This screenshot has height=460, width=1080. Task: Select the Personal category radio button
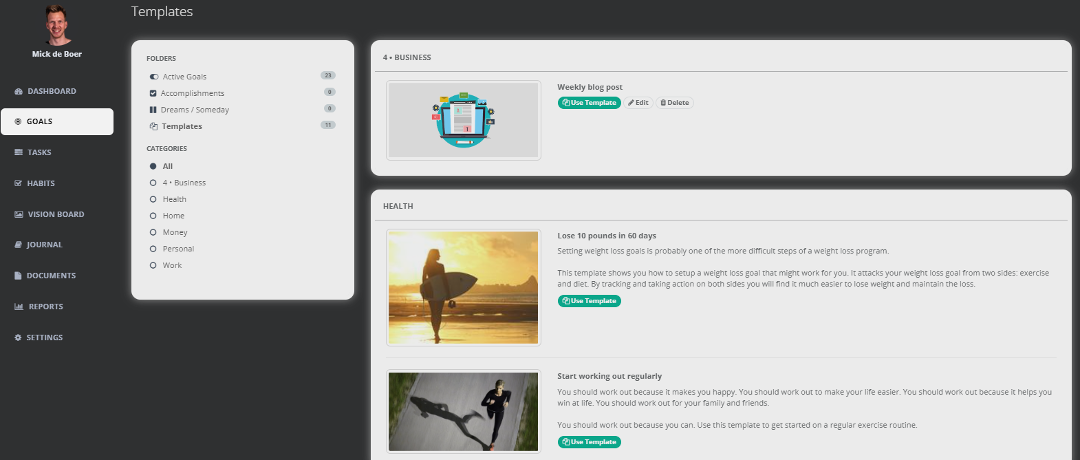153,249
